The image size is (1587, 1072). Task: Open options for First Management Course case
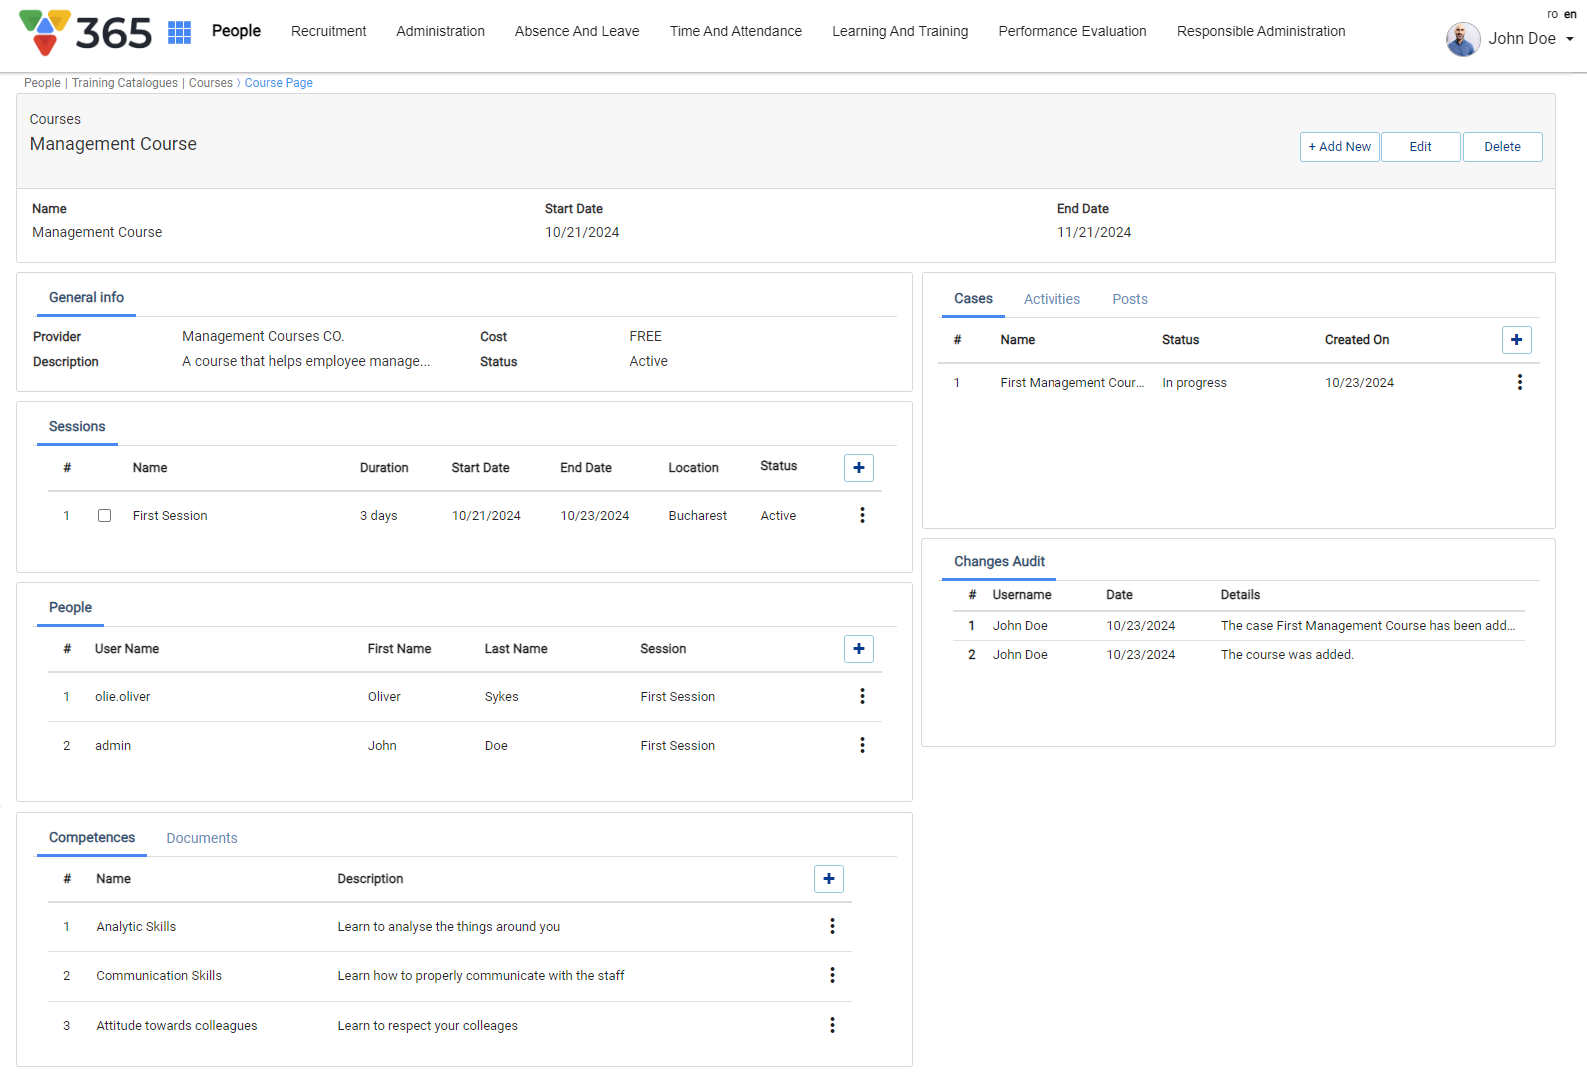click(x=1519, y=382)
